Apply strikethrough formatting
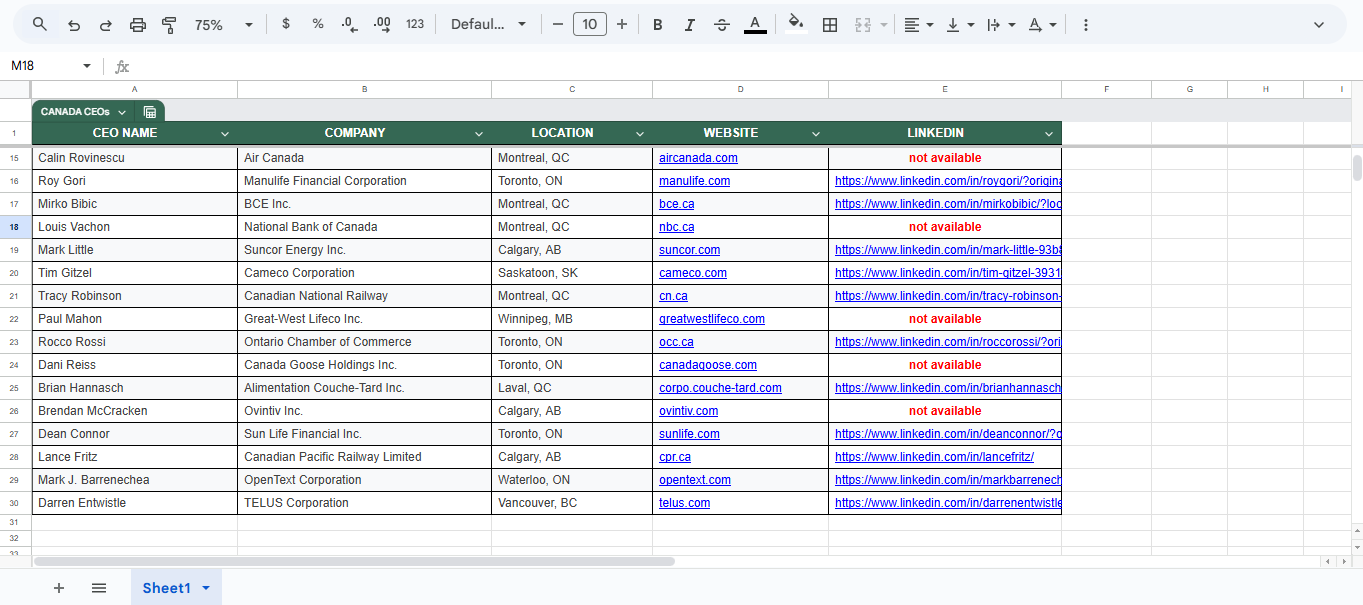The width and height of the screenshot is (1363, 605). pos(722,25)
